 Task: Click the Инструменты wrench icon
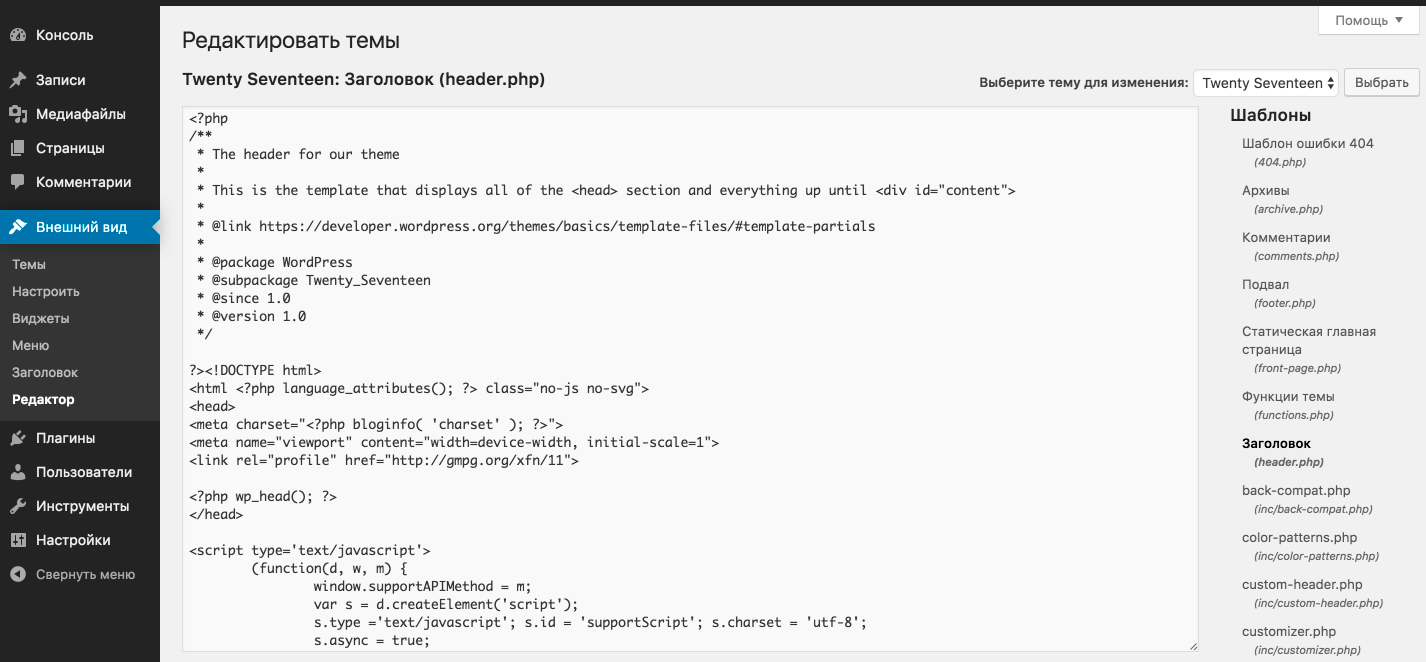(18, 506)
